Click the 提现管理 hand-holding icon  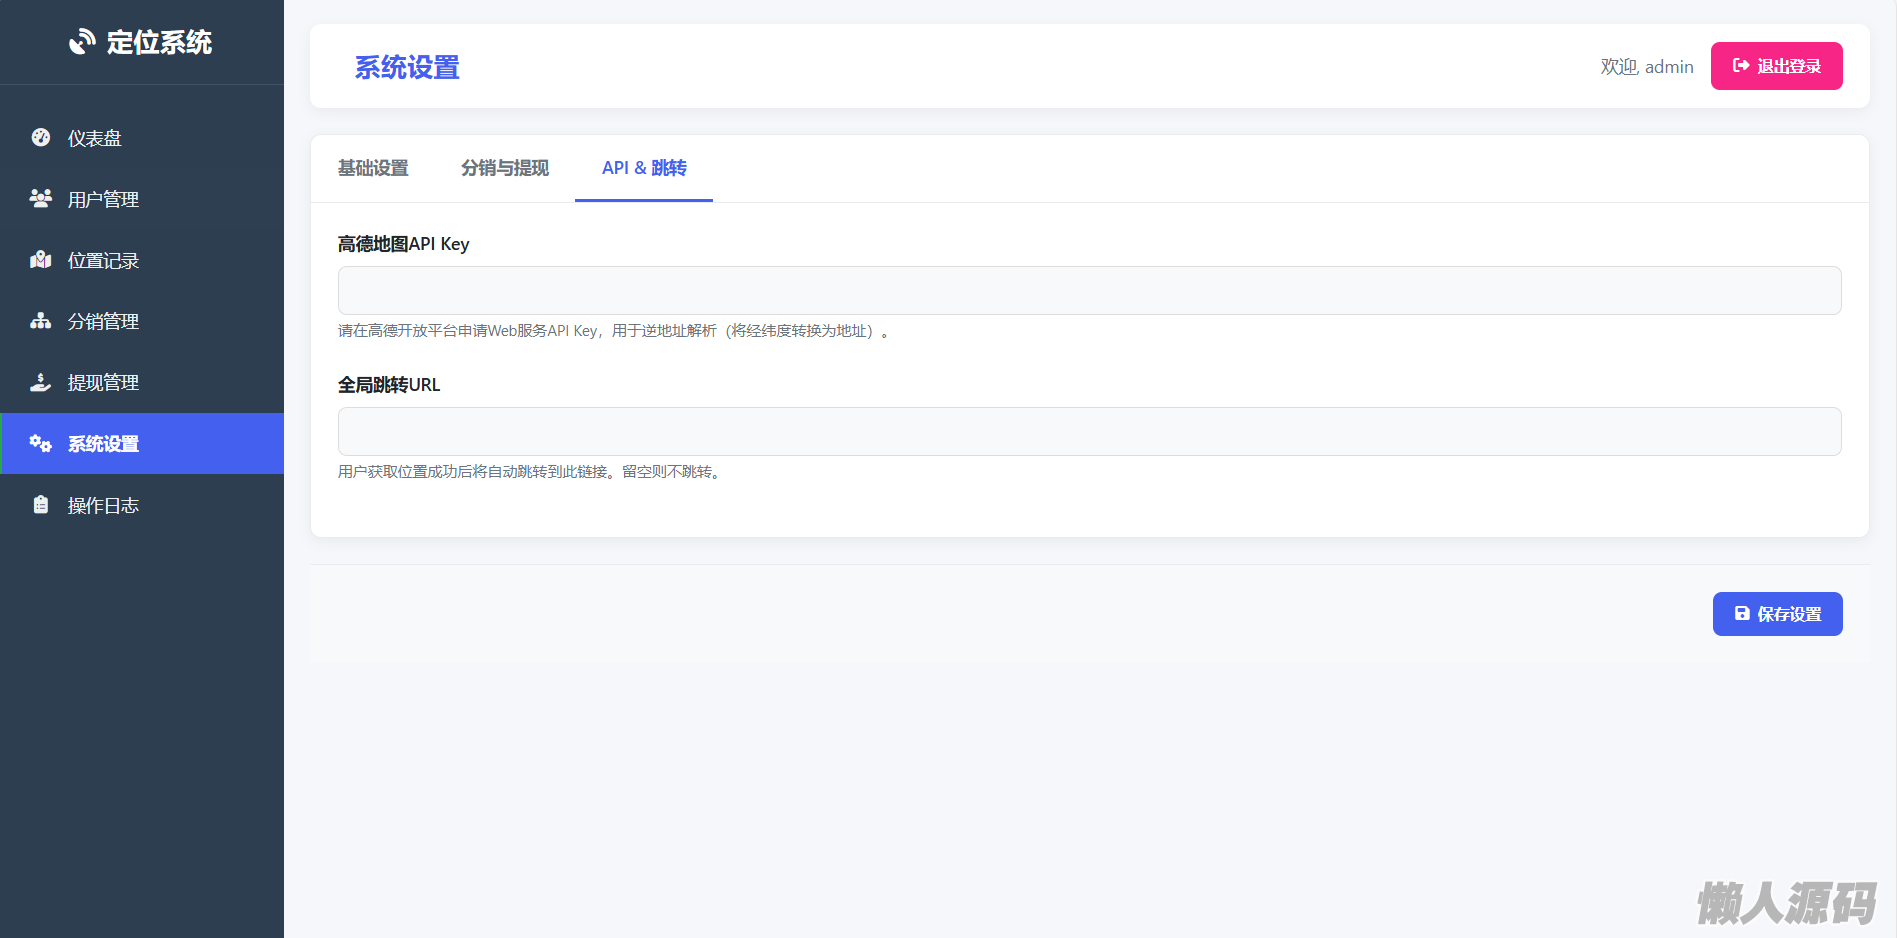41,382
